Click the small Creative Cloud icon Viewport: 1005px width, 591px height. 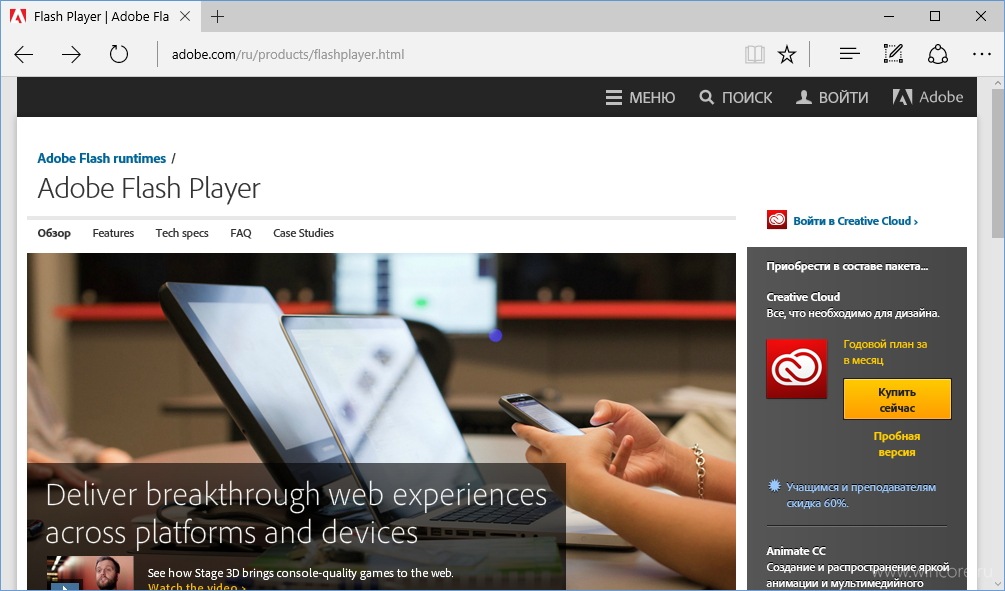tap(777, 220)
